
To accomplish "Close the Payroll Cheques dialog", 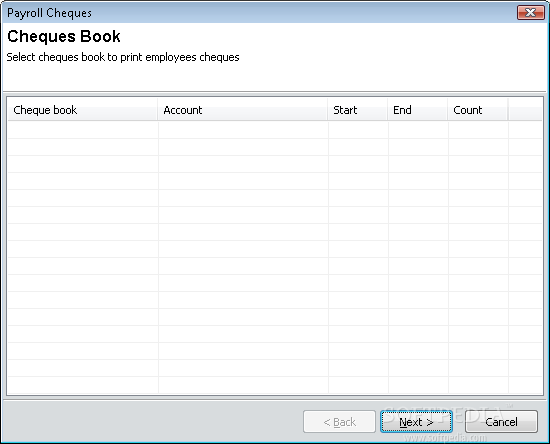I will click(531, 13).
